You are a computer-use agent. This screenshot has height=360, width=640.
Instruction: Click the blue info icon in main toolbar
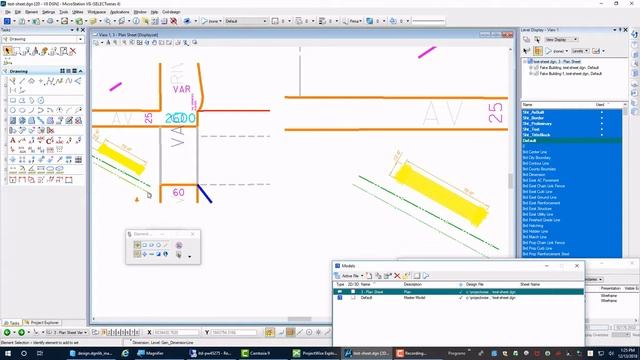pyautogui.click(x=136, y=21)
